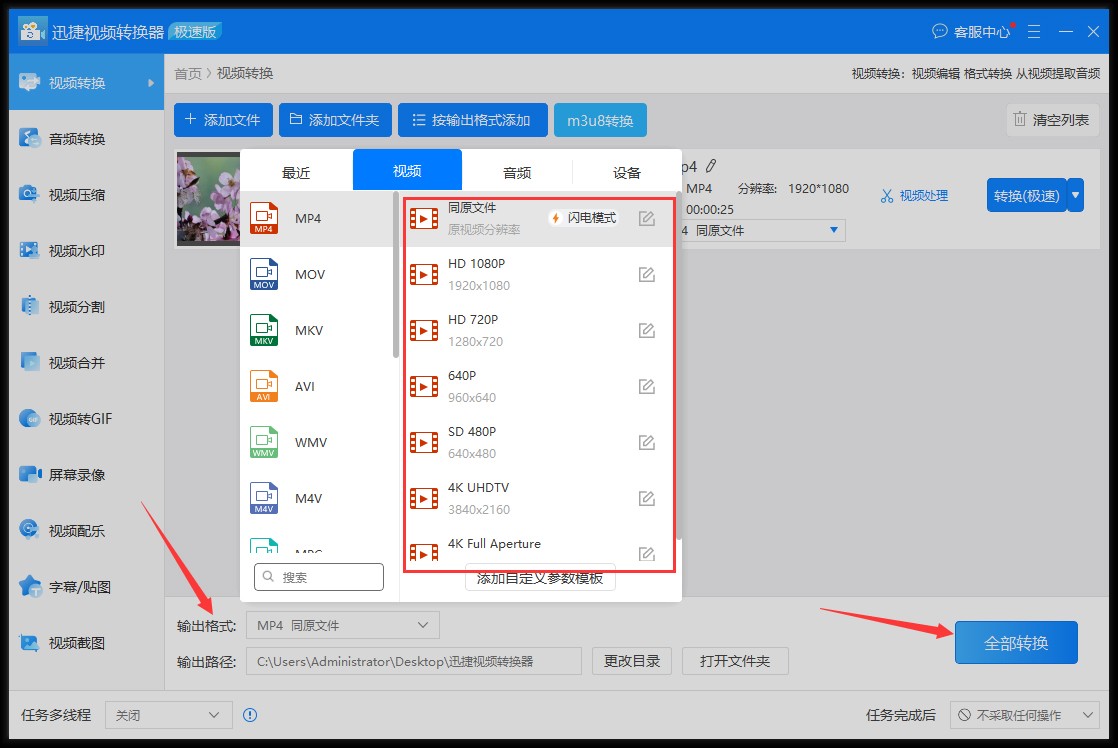Click the format search input field

318,577
